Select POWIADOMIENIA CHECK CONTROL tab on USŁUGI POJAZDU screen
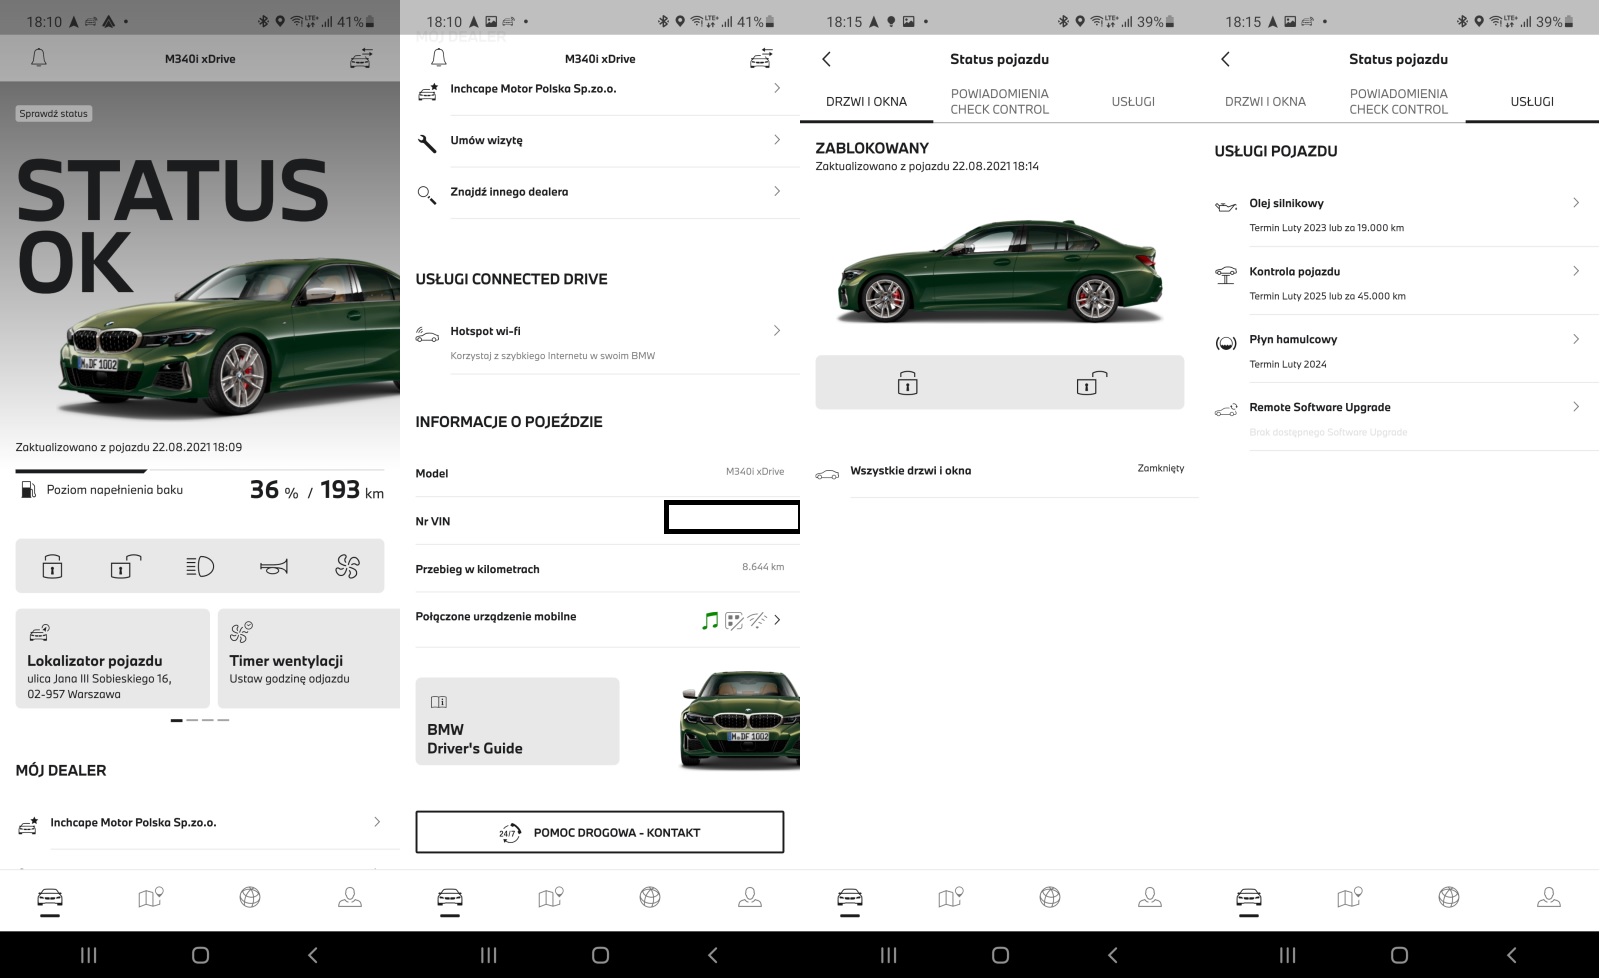1600x978 pixels. pos(1398,101)
